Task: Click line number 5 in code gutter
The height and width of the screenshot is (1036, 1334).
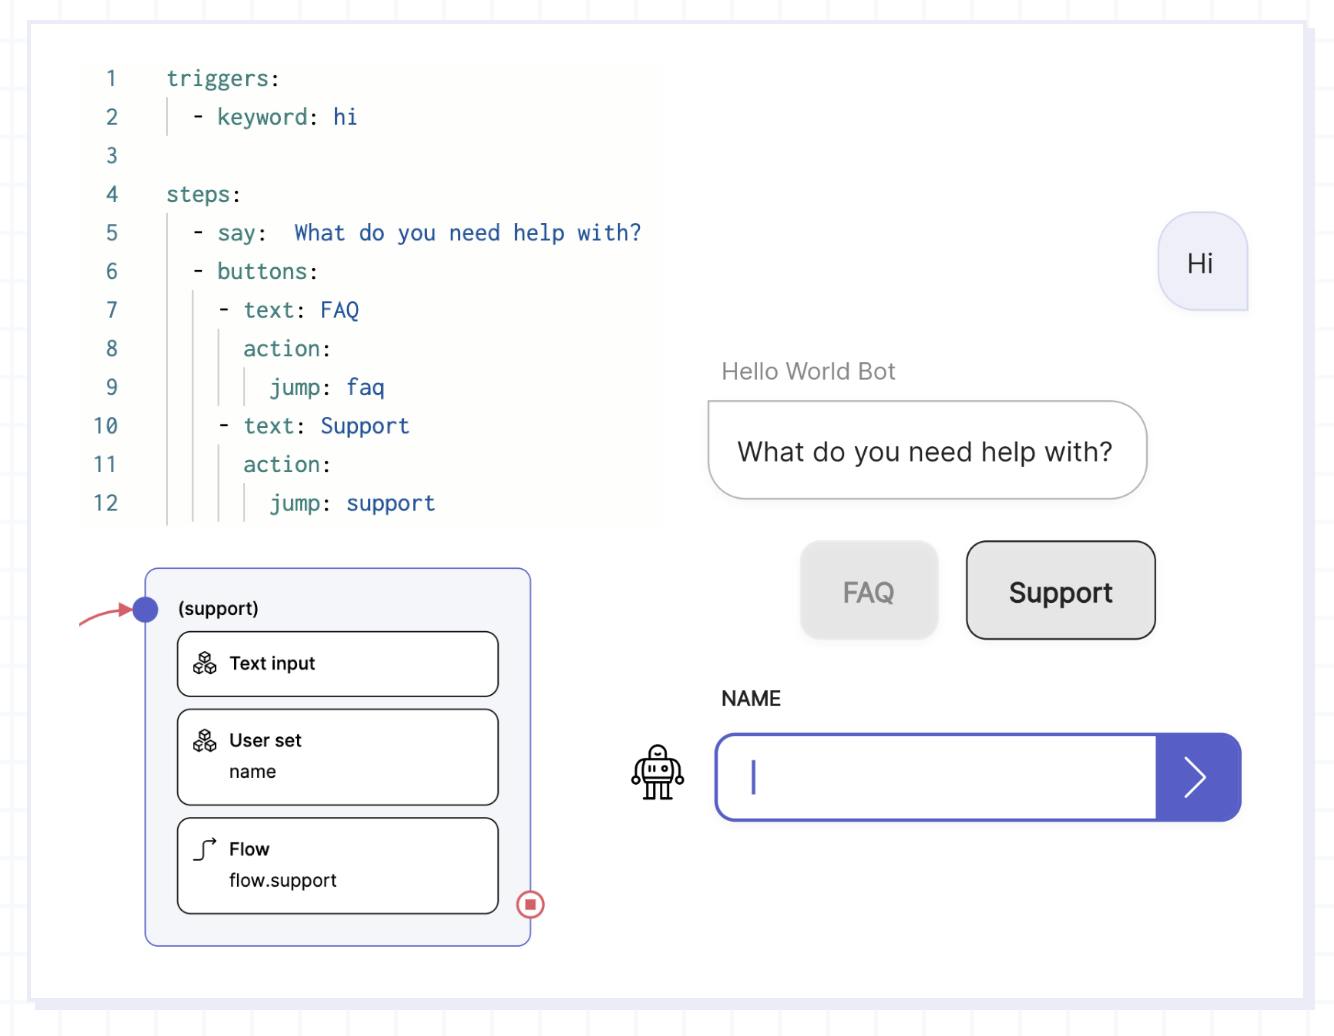Action: coord(112,233)
